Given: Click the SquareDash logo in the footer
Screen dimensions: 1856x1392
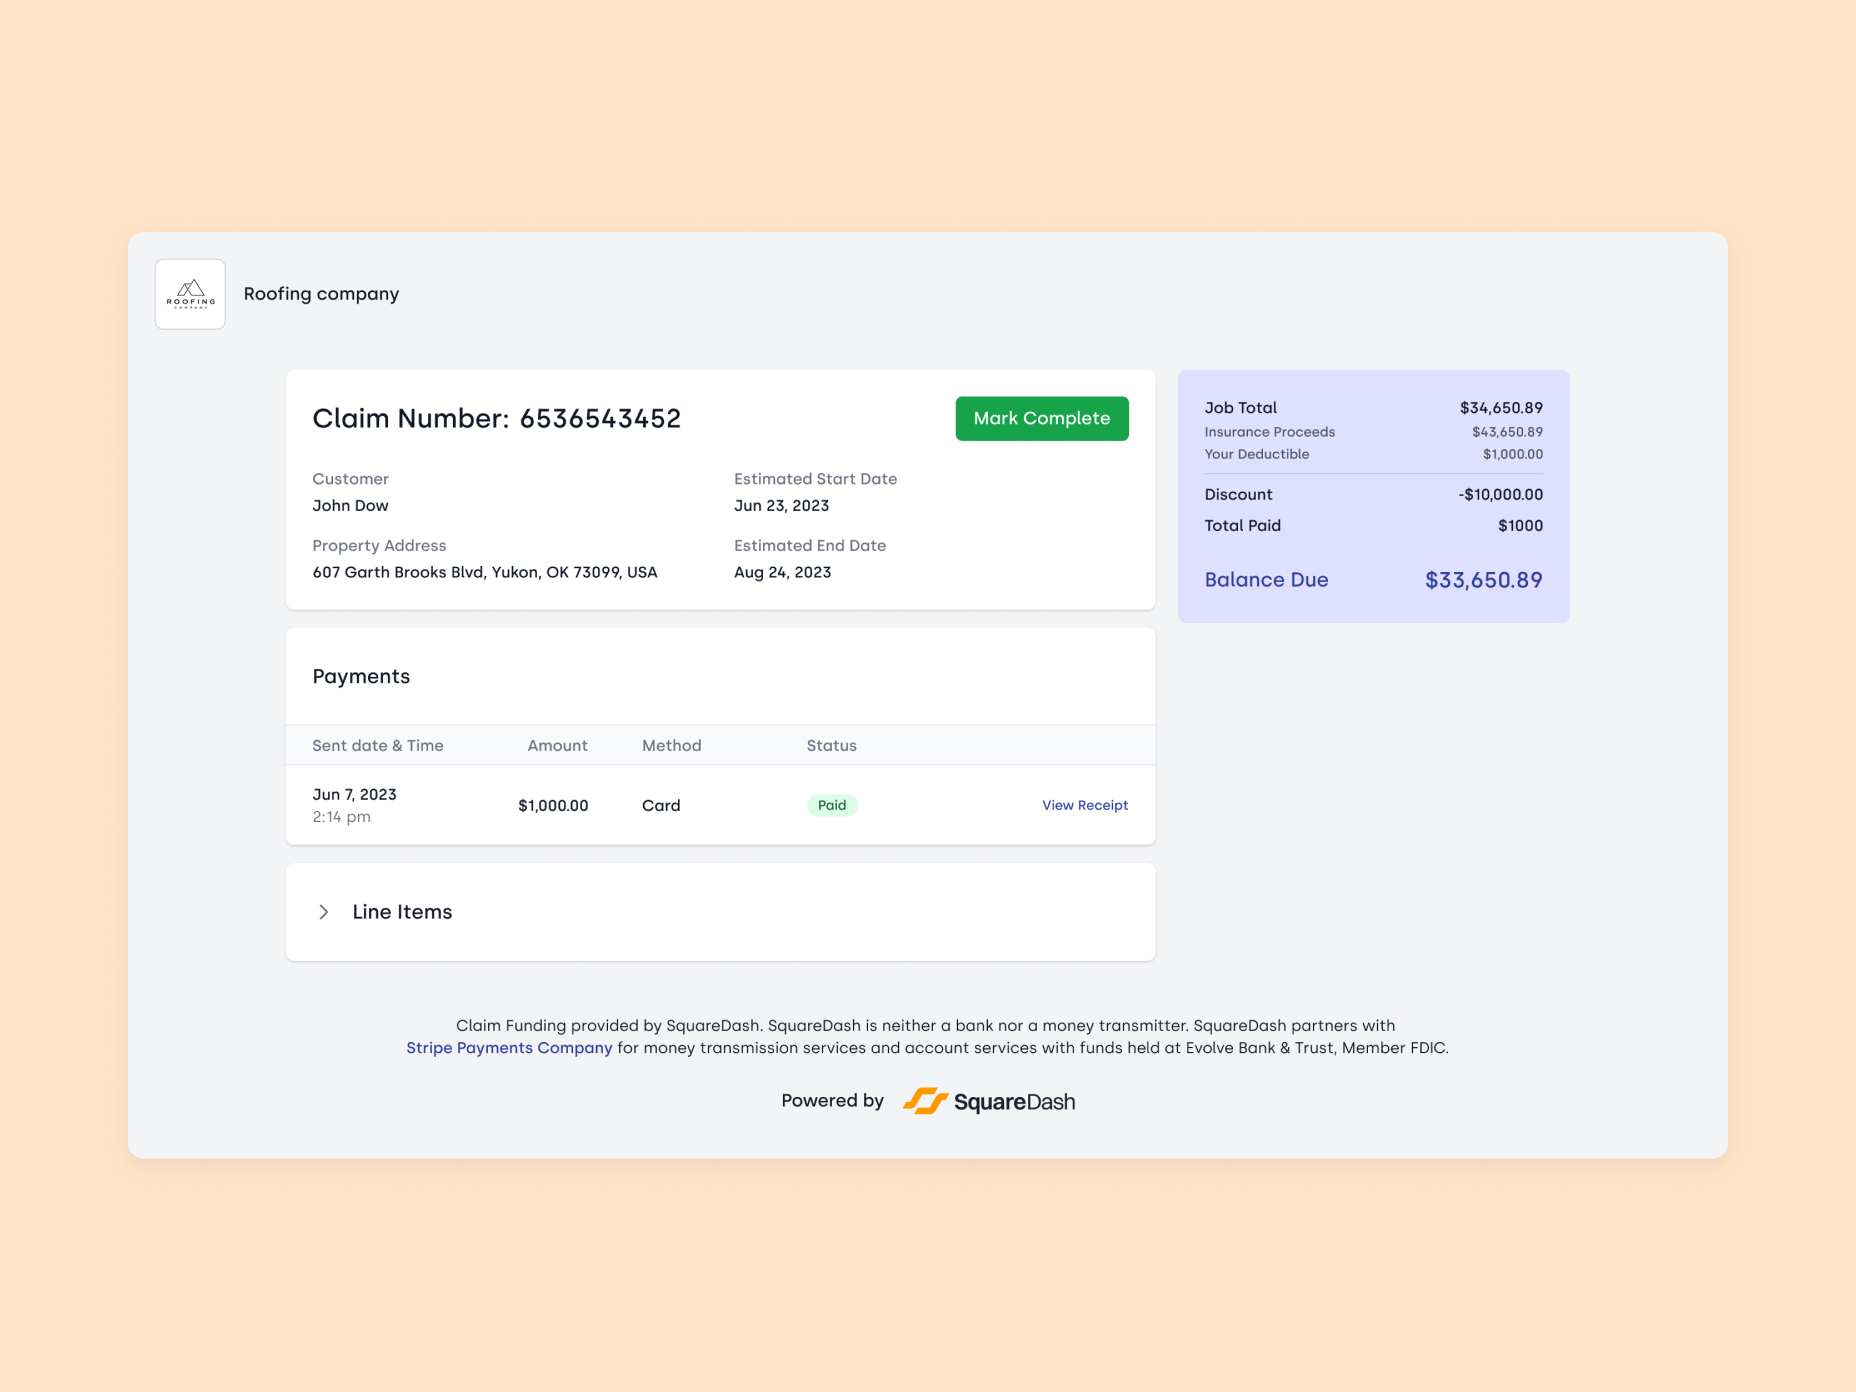Looking at the screenshot, I should (x=989, y=1101).
